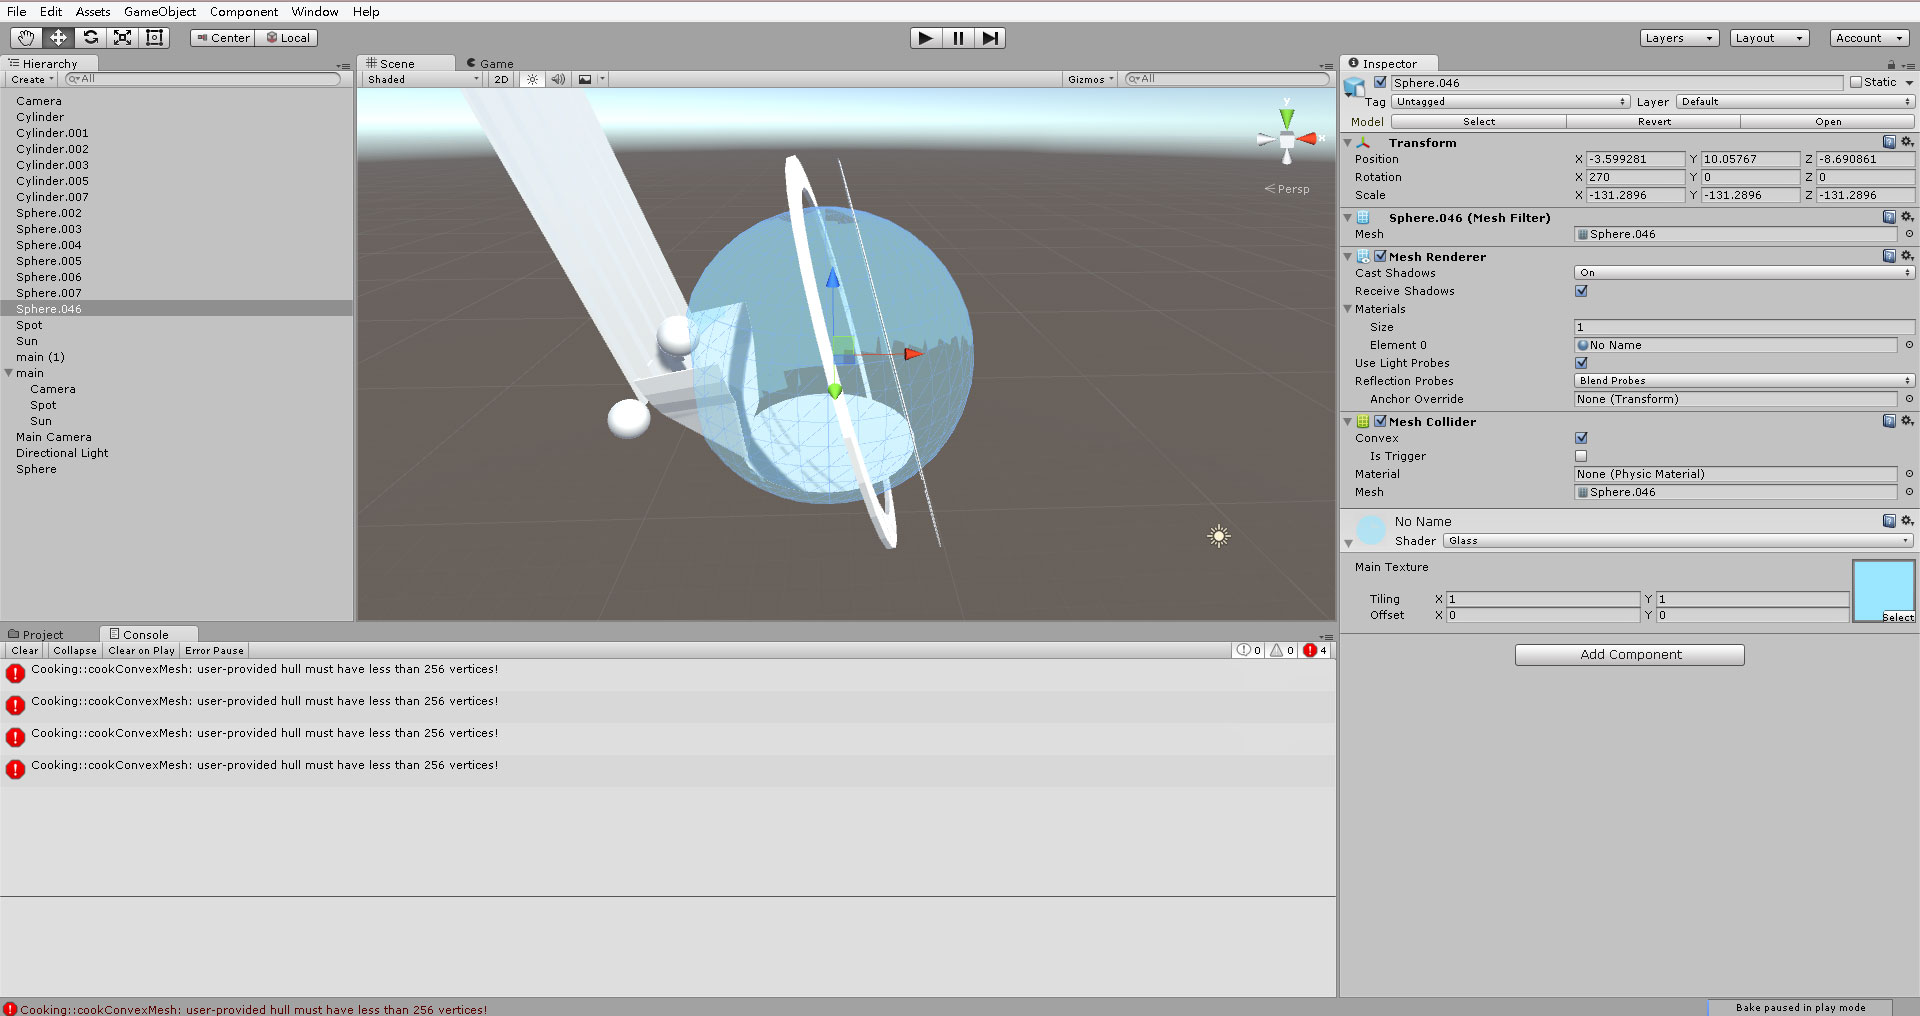1920x1016 pixels.
Task: Open the Layout dropdown
Action: [1768, 37]
